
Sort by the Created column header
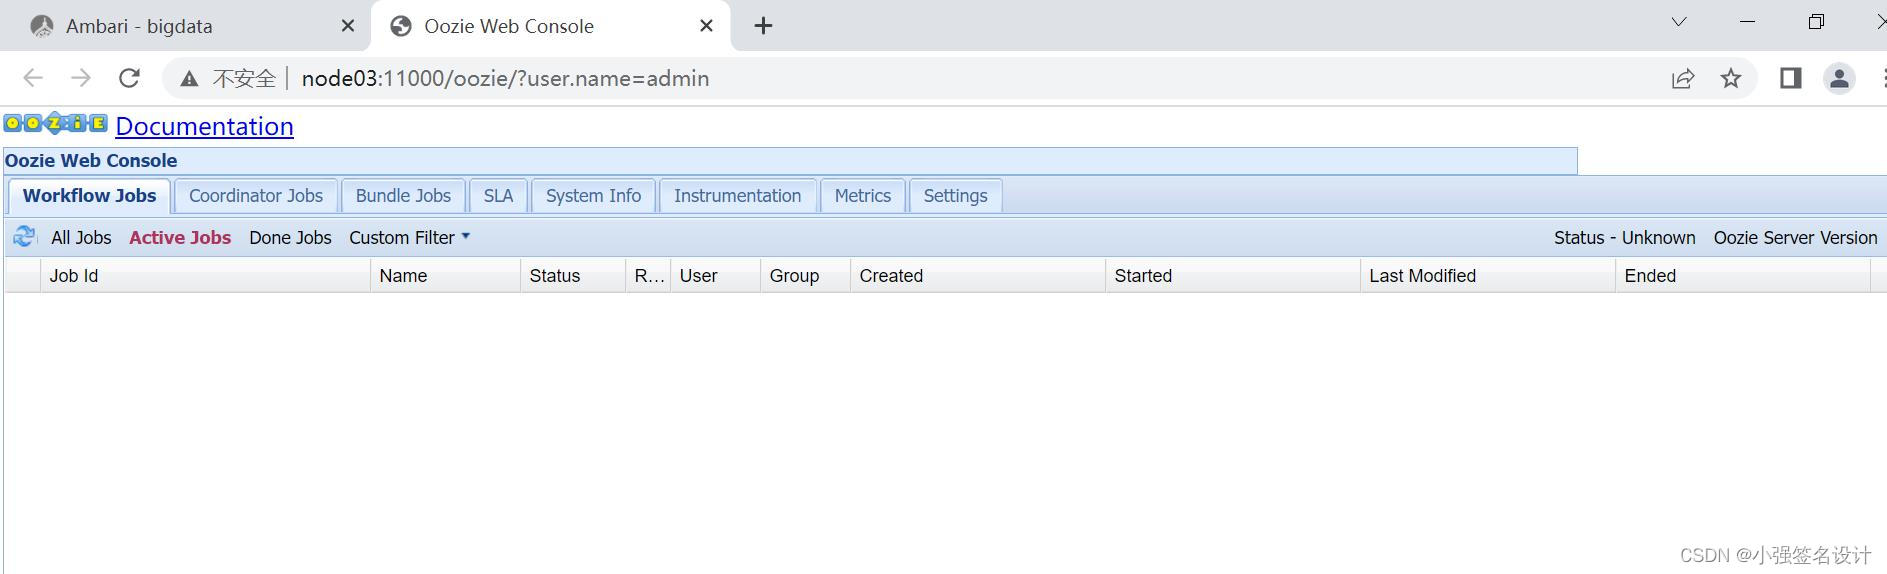(x=978, y=276)
